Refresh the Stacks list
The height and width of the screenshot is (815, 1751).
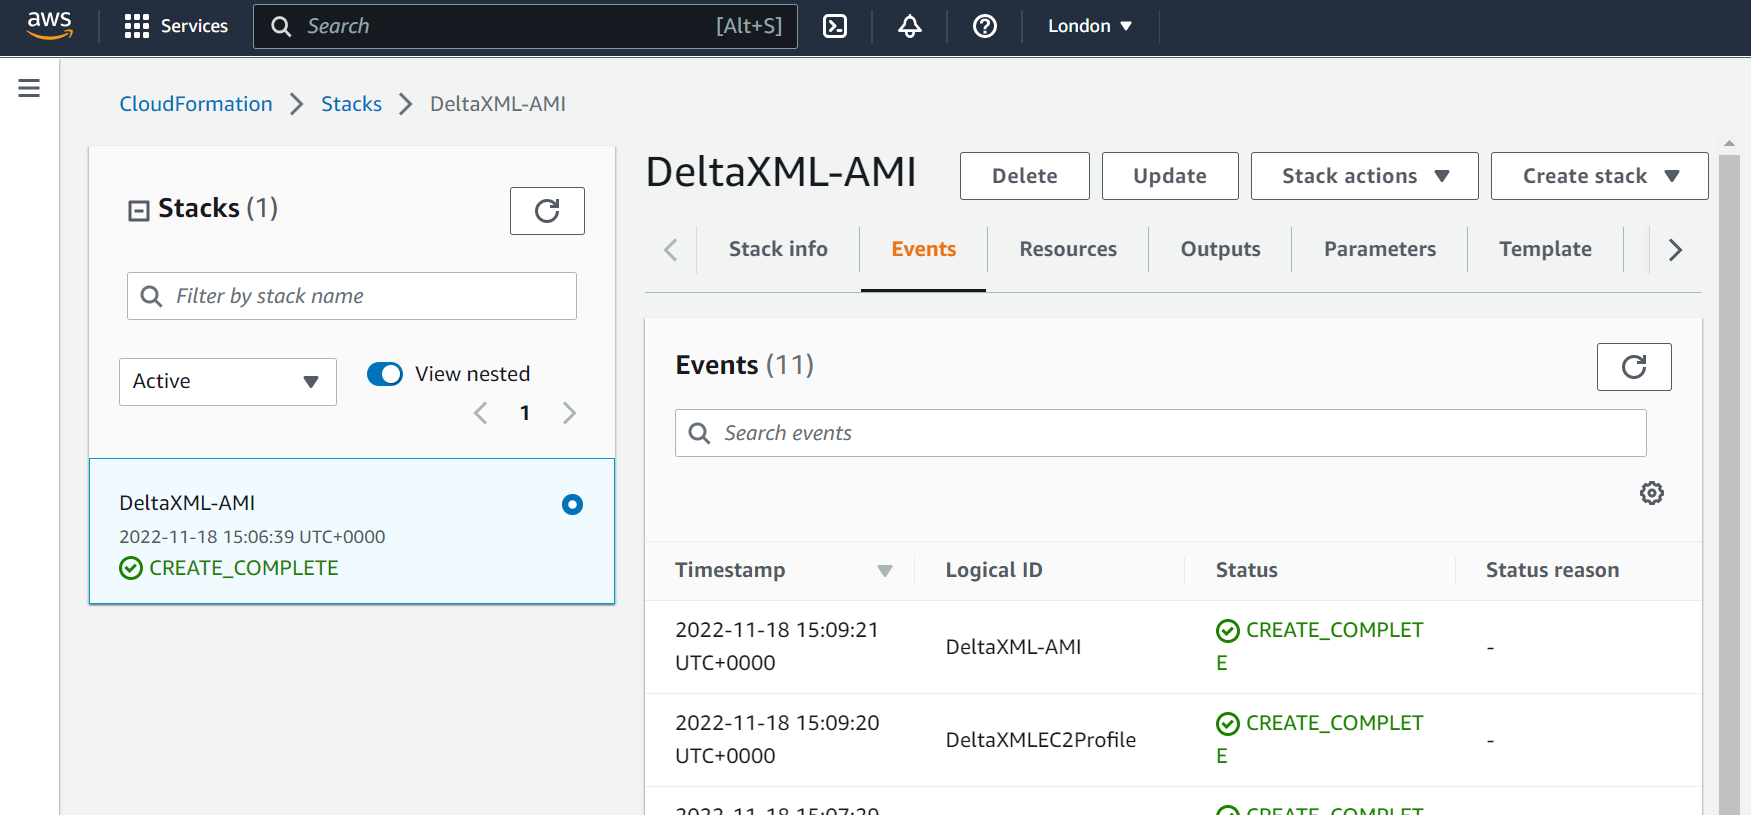[x=547, y=211]
